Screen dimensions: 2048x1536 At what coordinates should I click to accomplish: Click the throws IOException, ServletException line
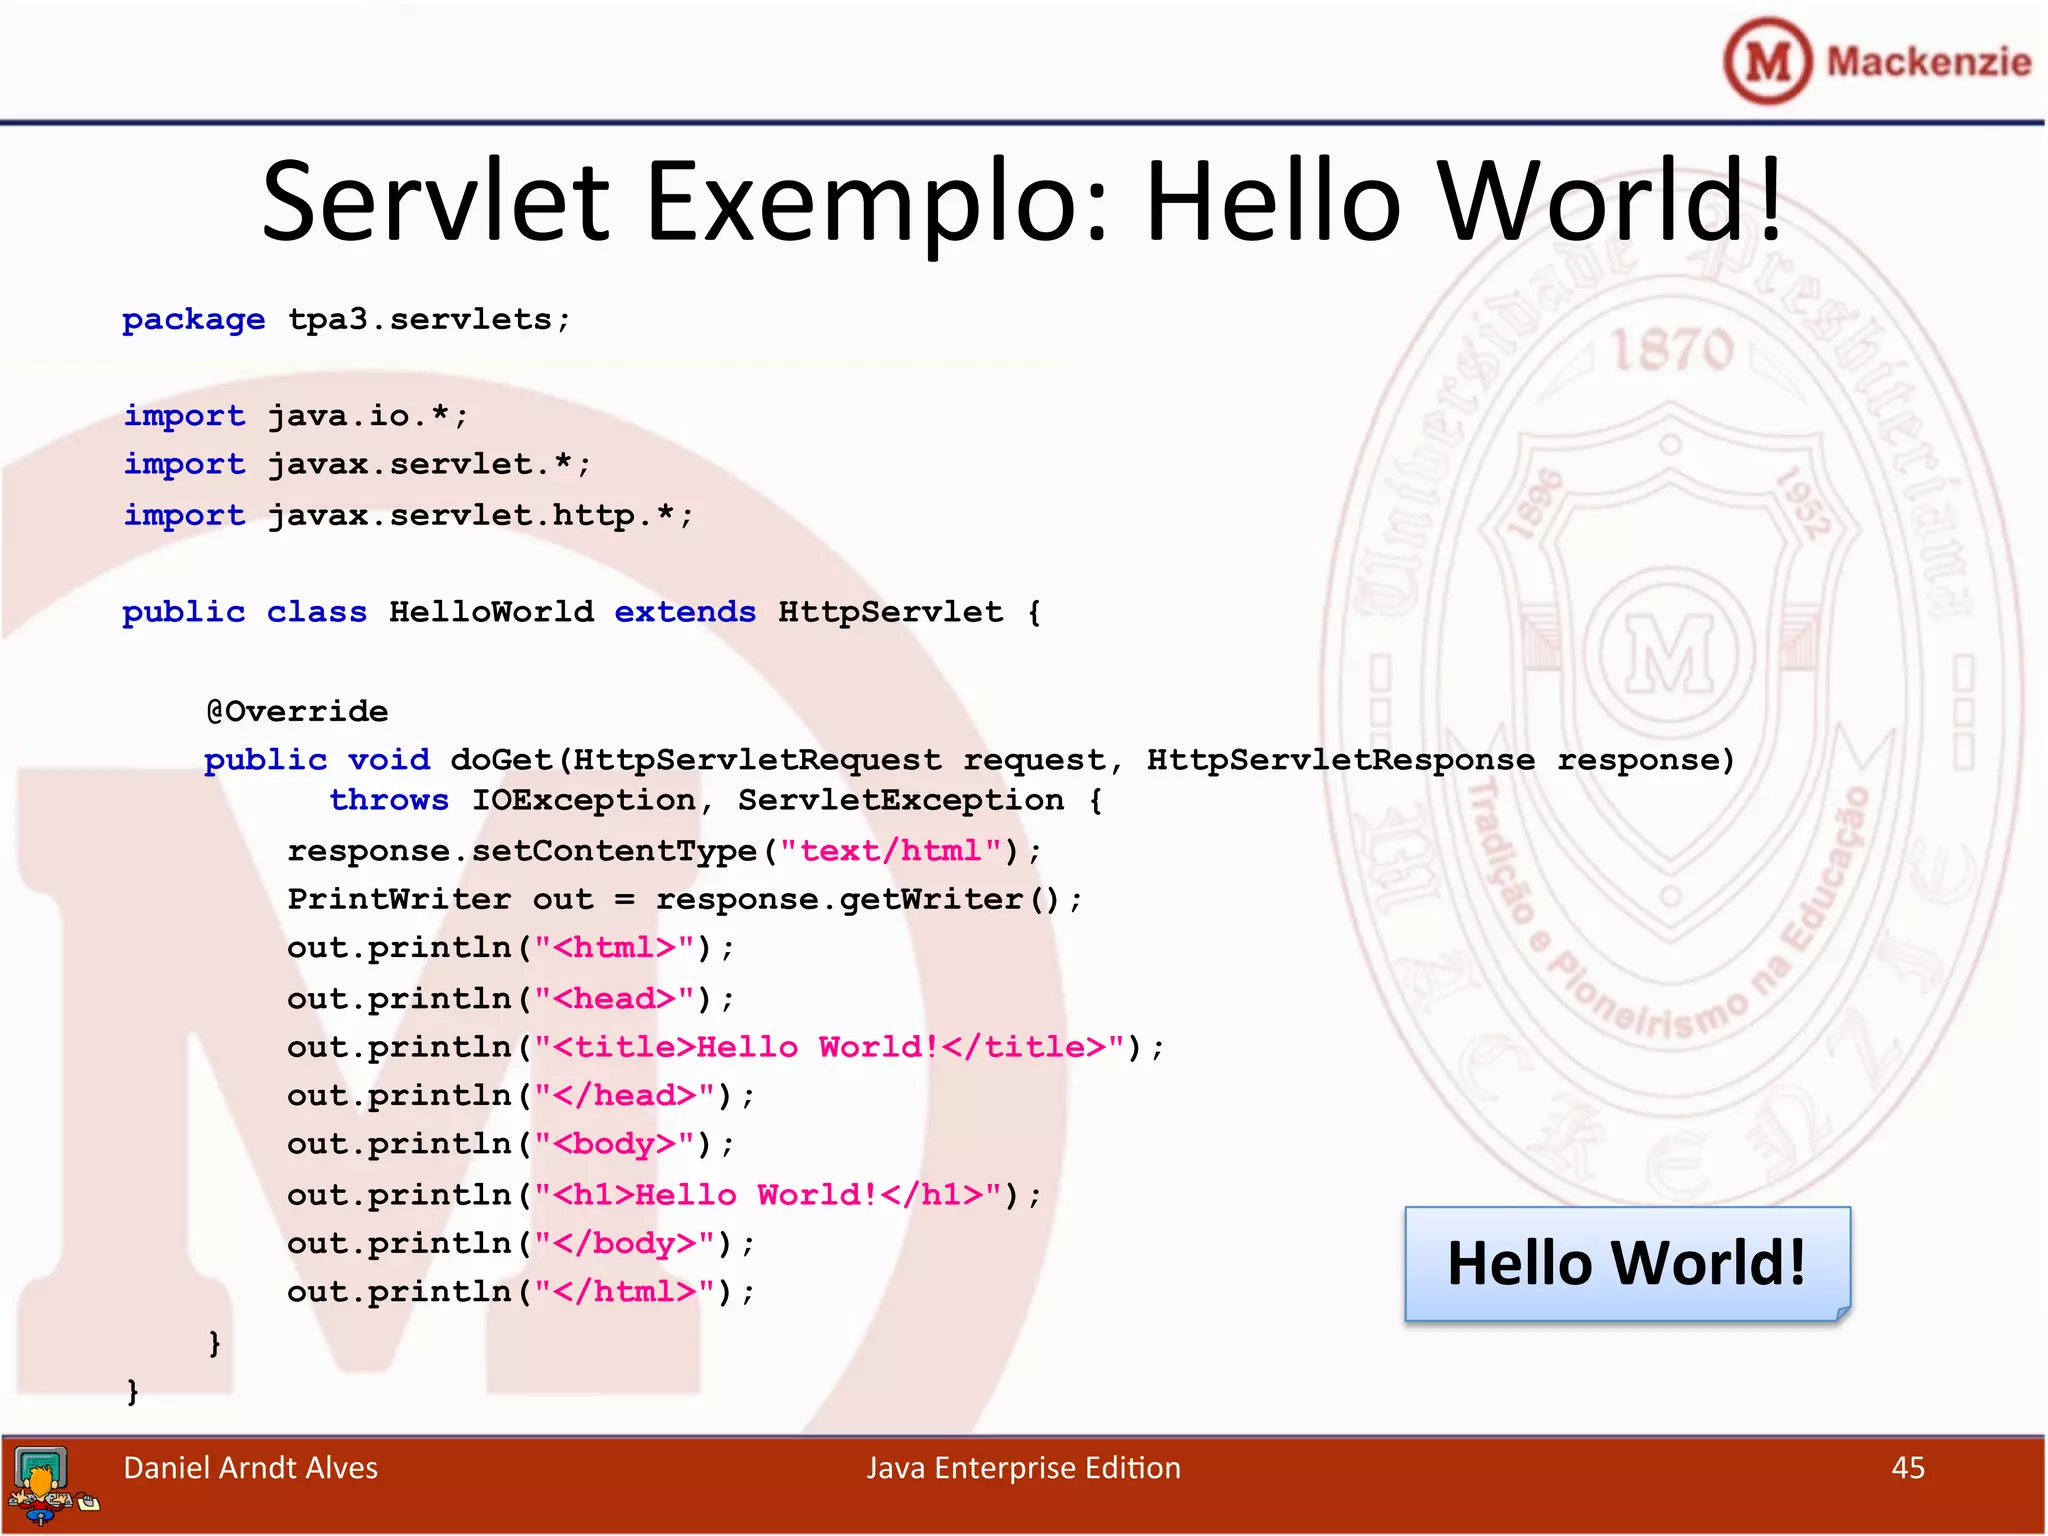point(716,800)
